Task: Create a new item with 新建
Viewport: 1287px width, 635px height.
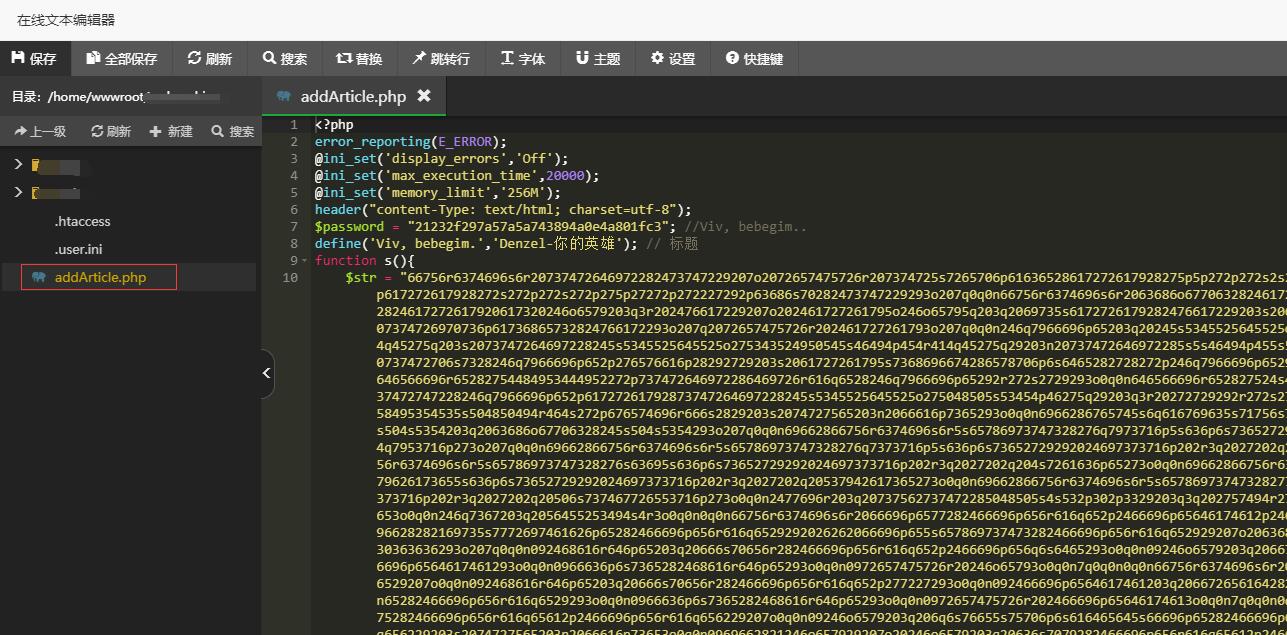Action: [171, 131]
